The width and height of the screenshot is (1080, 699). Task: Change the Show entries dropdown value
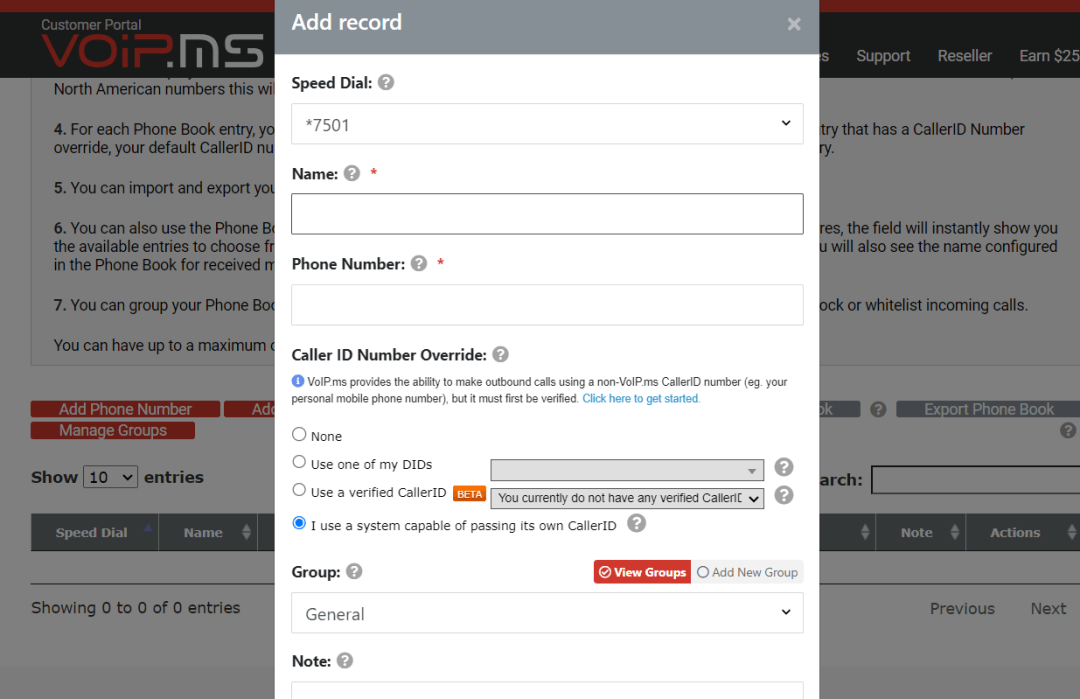click(x=110, y=477)
